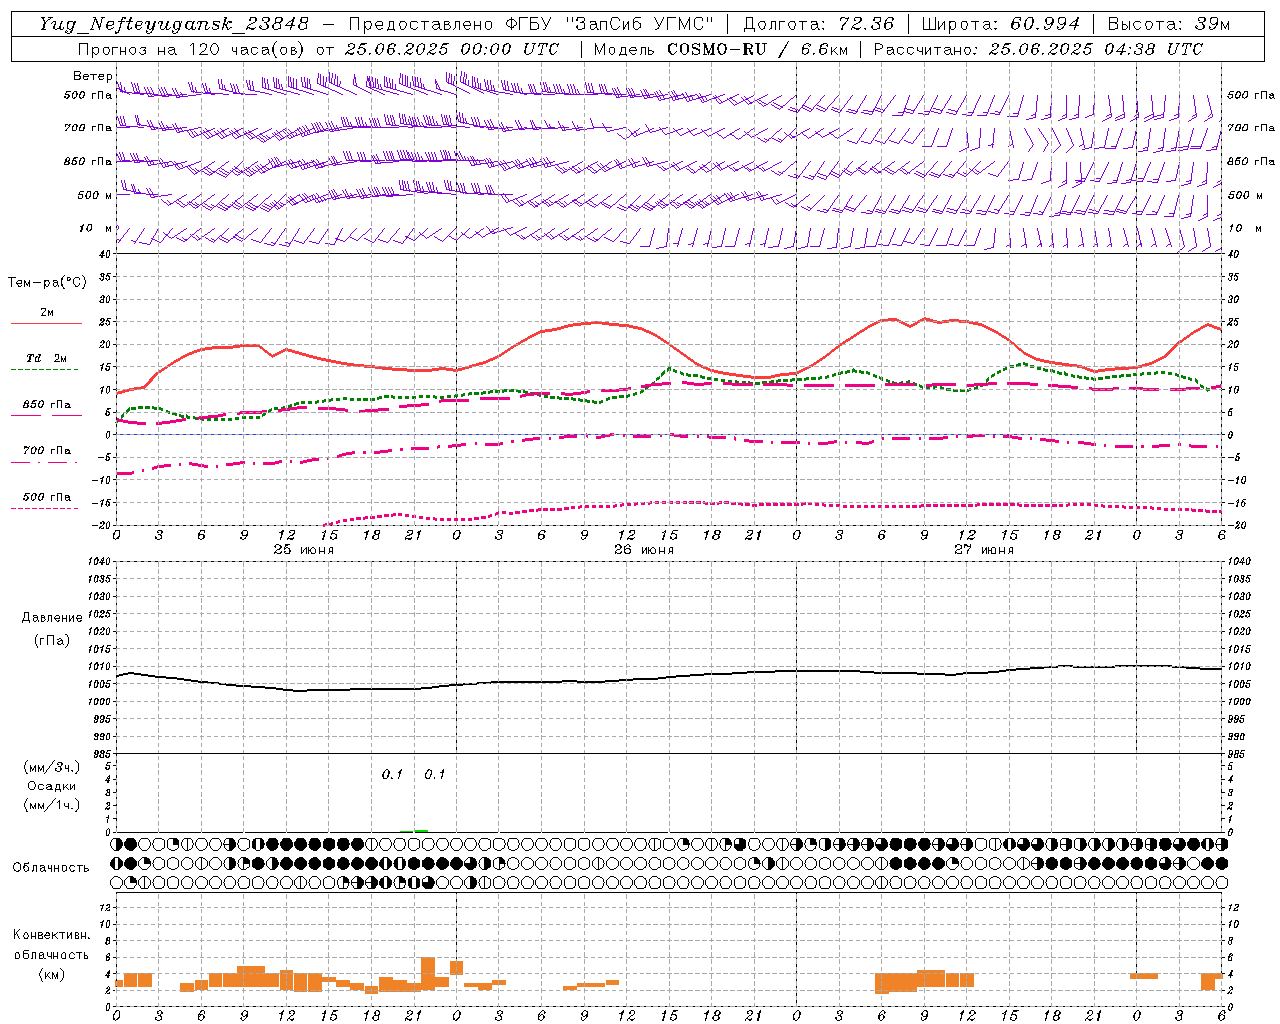Click the tallest orange convective cloud bar

pos(428,973)
